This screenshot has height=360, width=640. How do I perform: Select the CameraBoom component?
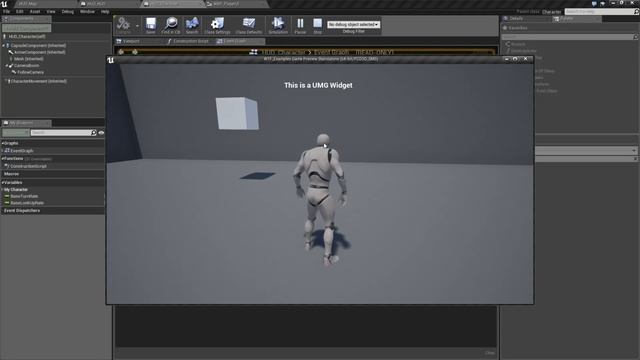[27, 65]
